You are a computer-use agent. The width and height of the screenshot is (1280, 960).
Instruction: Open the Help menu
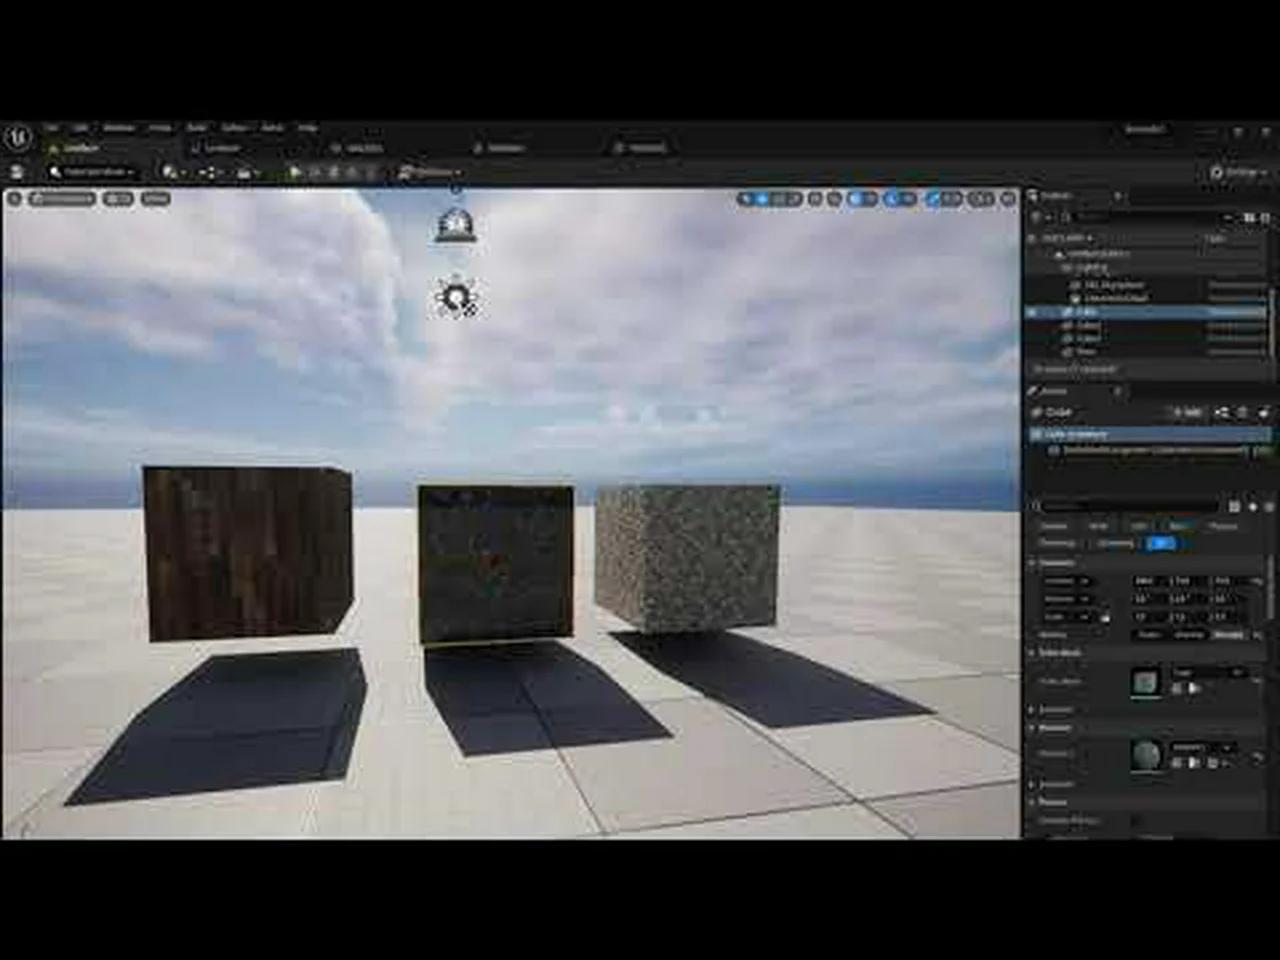point(308,128)
